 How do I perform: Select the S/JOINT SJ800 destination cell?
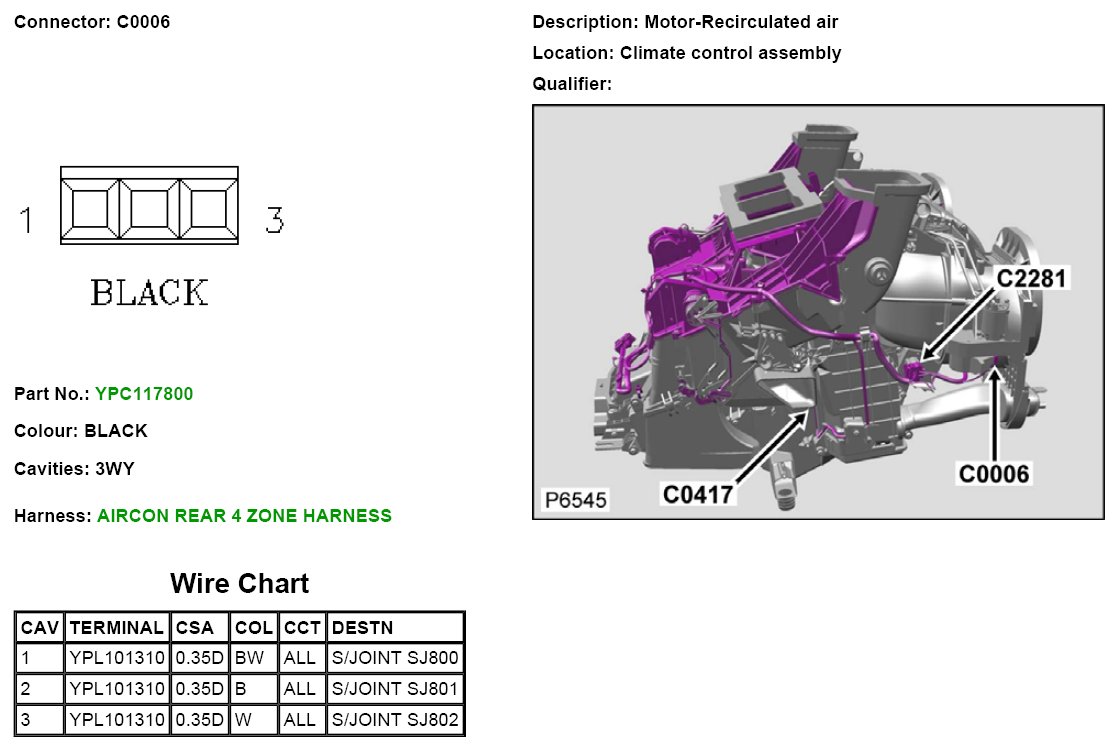[x=395, y=659]
